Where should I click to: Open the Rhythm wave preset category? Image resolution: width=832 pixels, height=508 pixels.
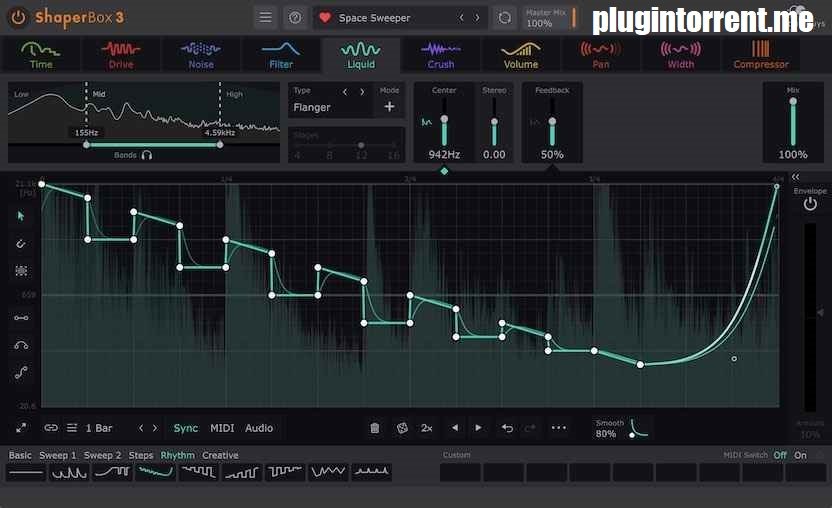coord(177,455)
